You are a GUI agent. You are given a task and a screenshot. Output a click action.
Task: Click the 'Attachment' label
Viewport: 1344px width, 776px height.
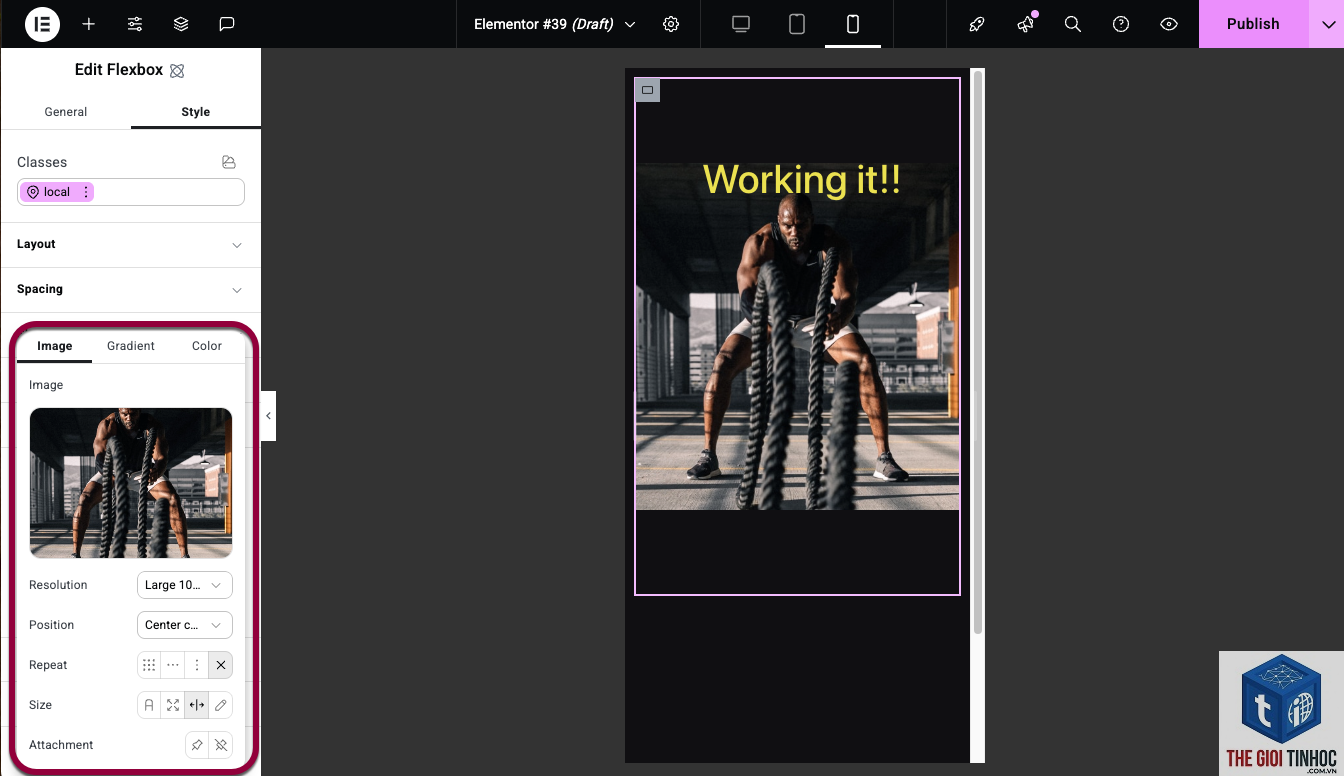tap(61, 745)
